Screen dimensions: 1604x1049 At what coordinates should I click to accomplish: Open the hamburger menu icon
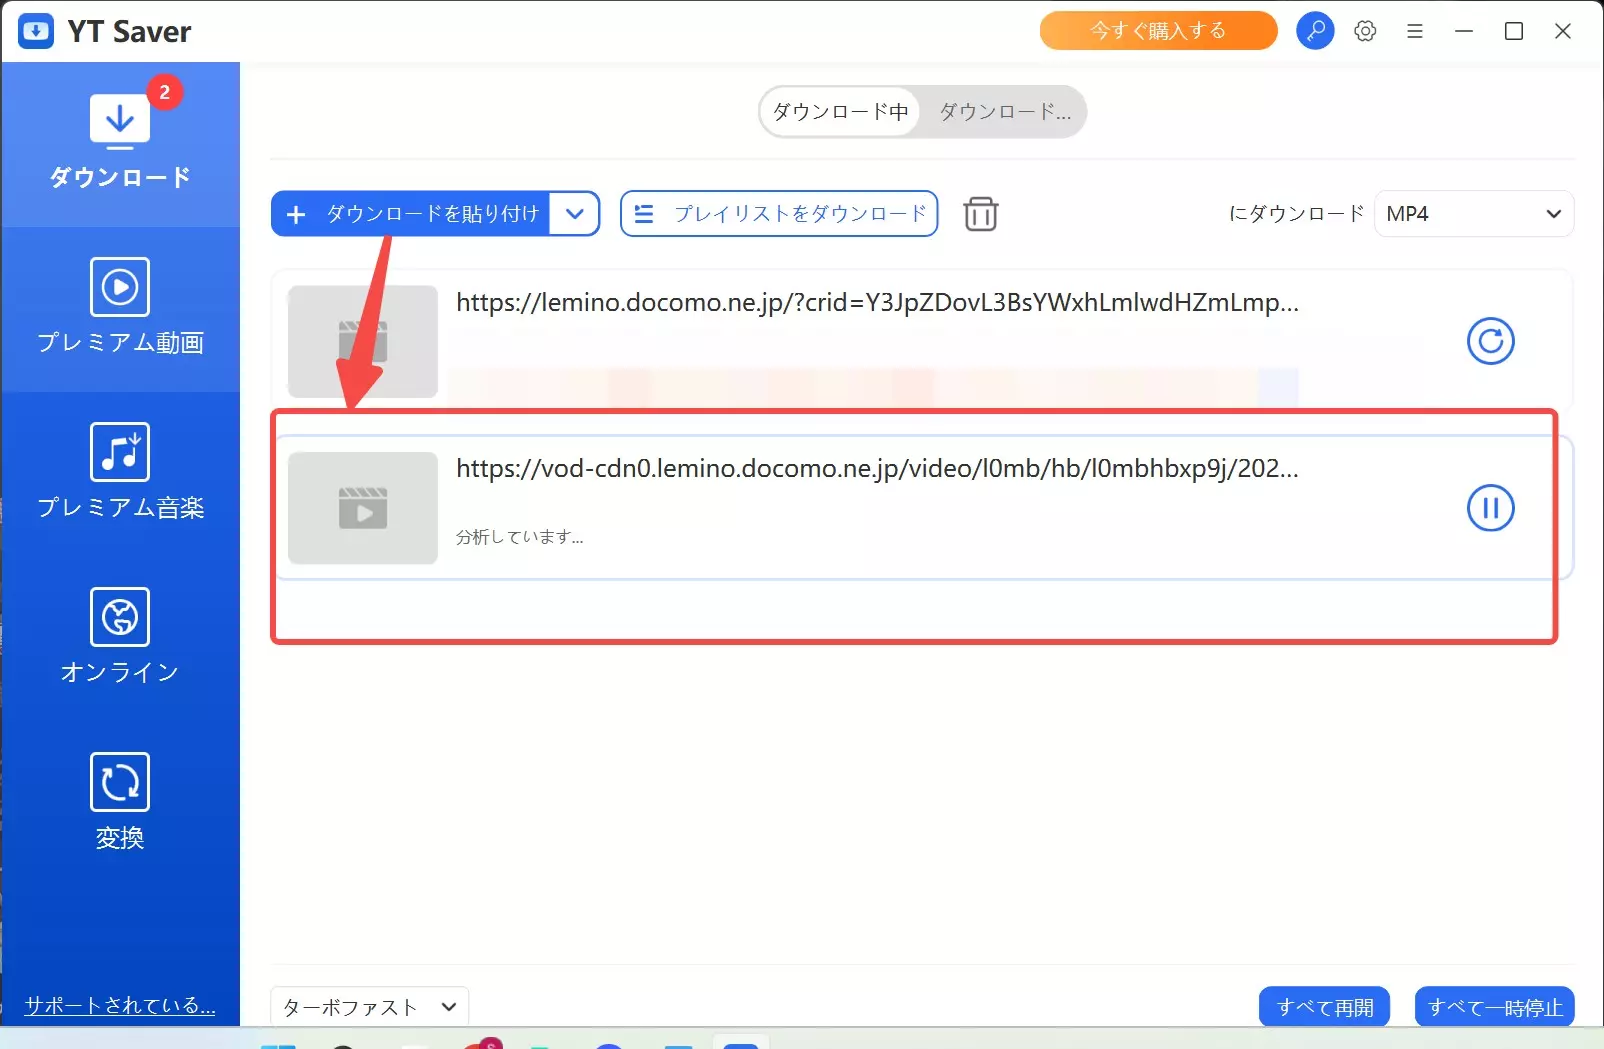tap(1414, 31)
